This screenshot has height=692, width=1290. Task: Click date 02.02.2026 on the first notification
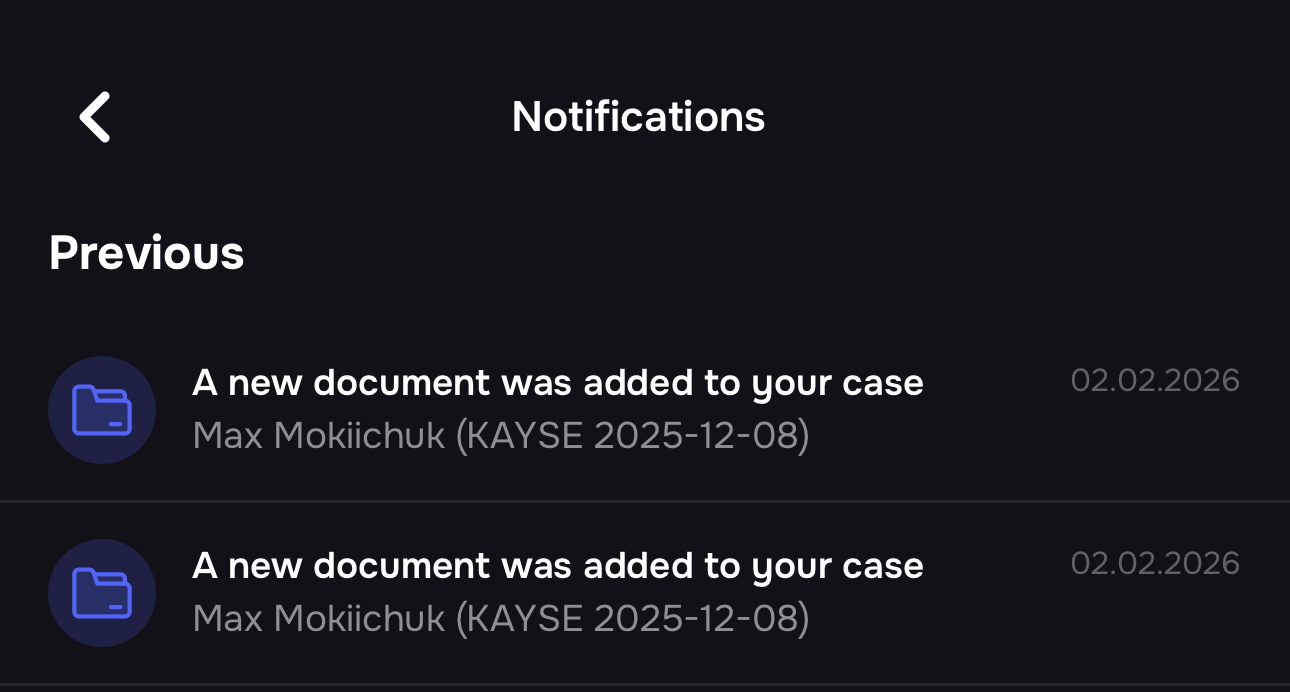(1156, 381)
